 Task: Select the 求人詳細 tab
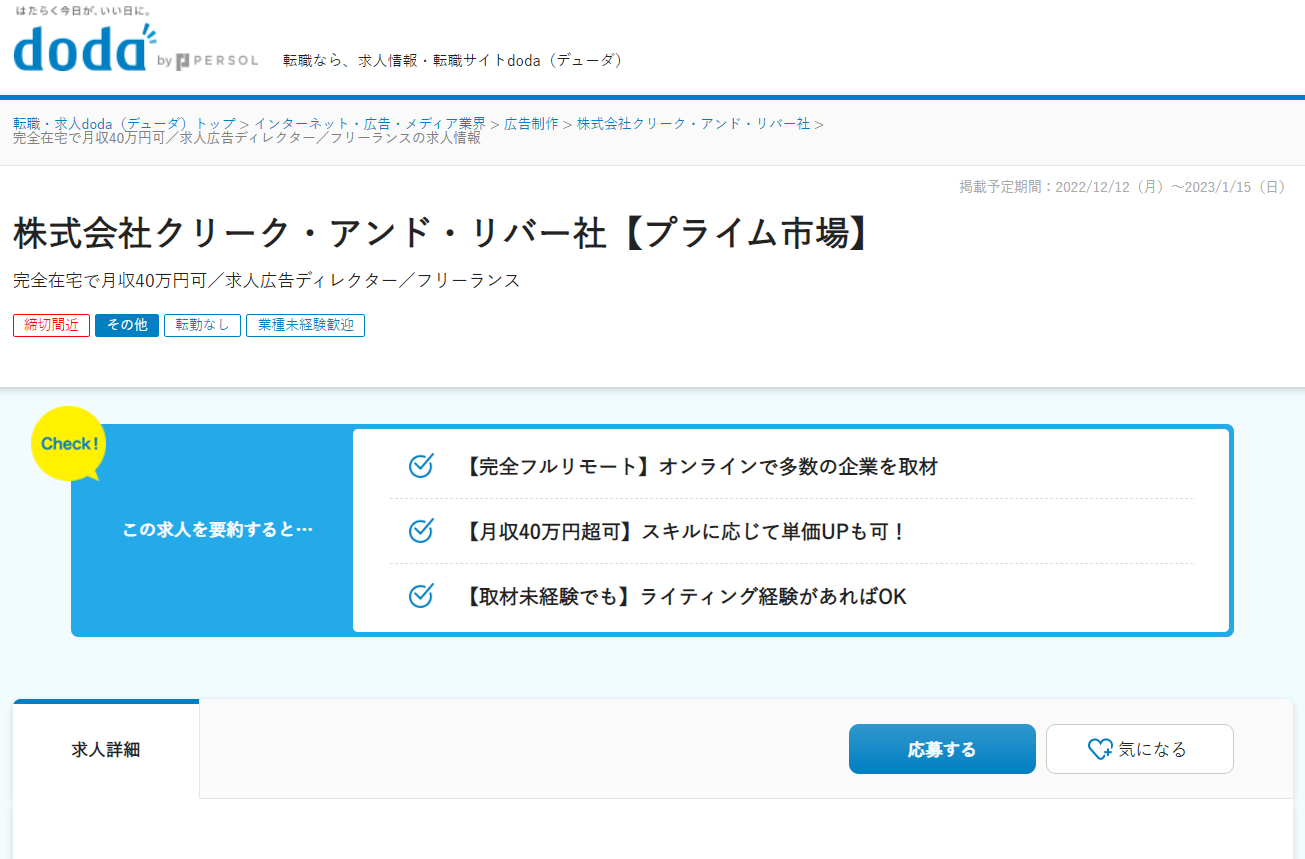[106, 749]
